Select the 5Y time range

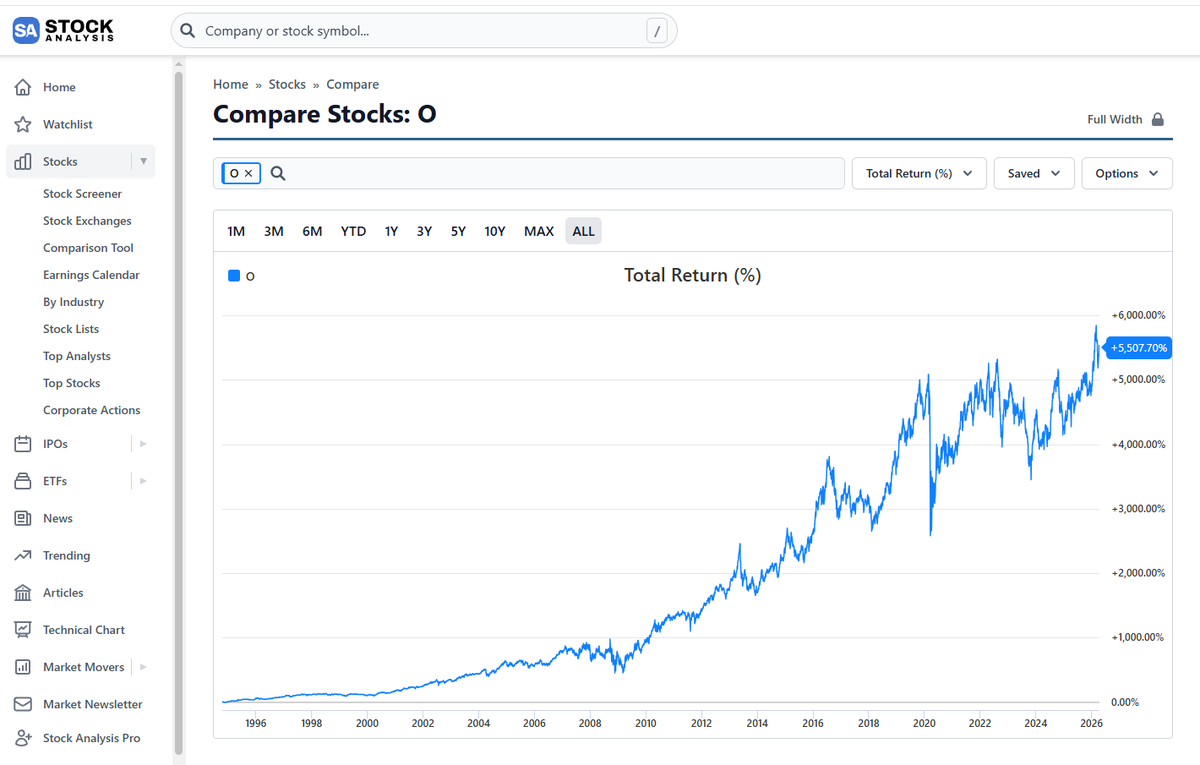(x=458, y=231)
